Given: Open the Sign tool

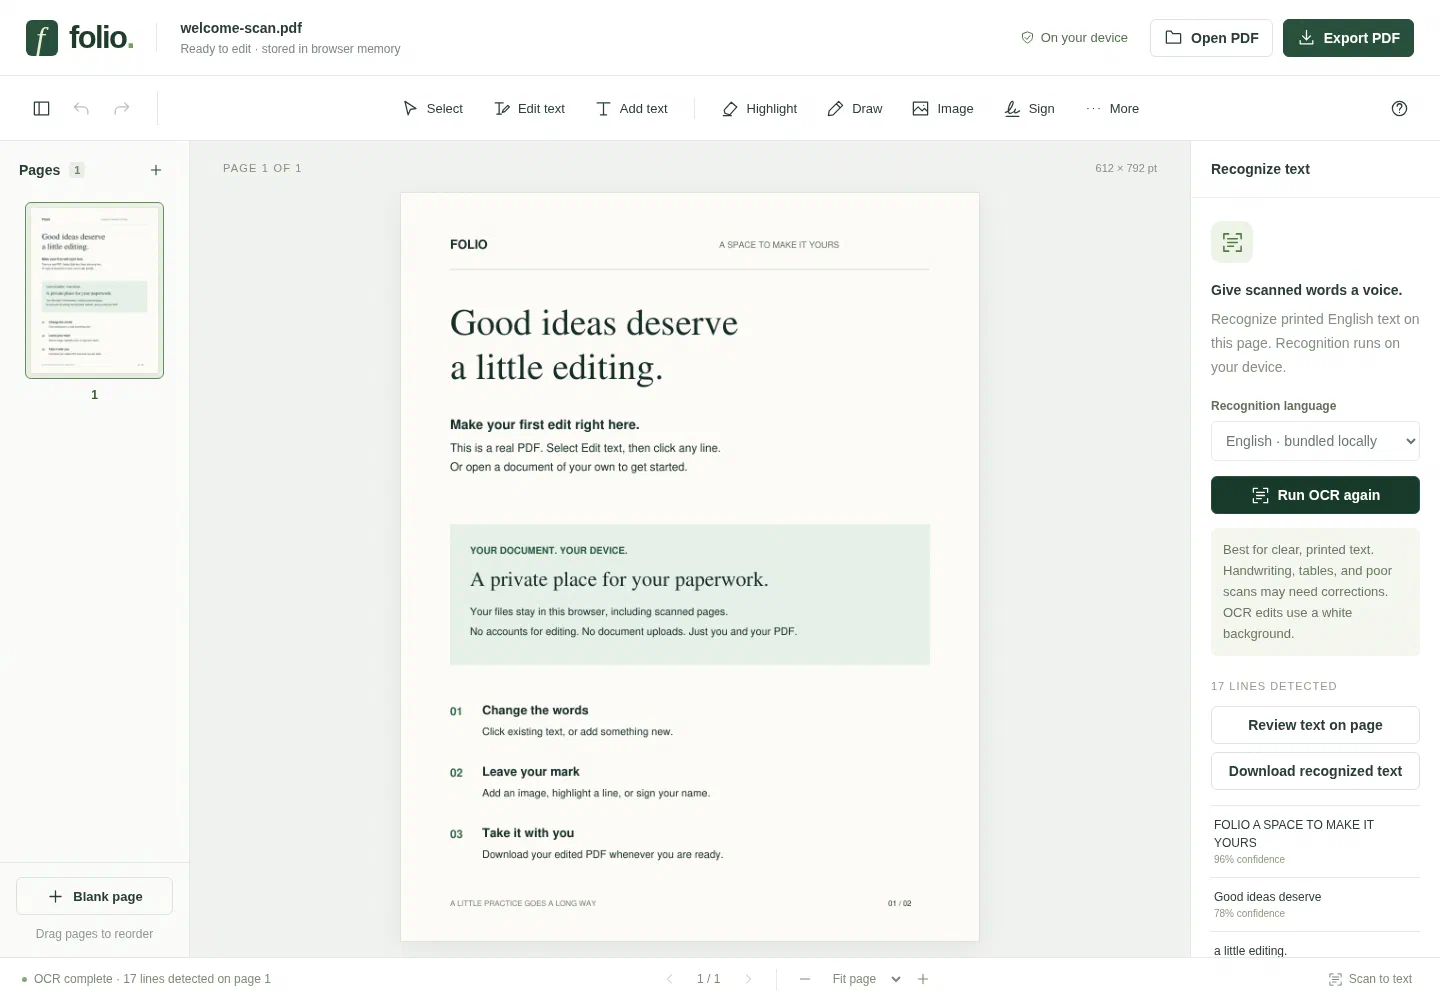Looking at the screenshot, I should tap(1030, 108).
